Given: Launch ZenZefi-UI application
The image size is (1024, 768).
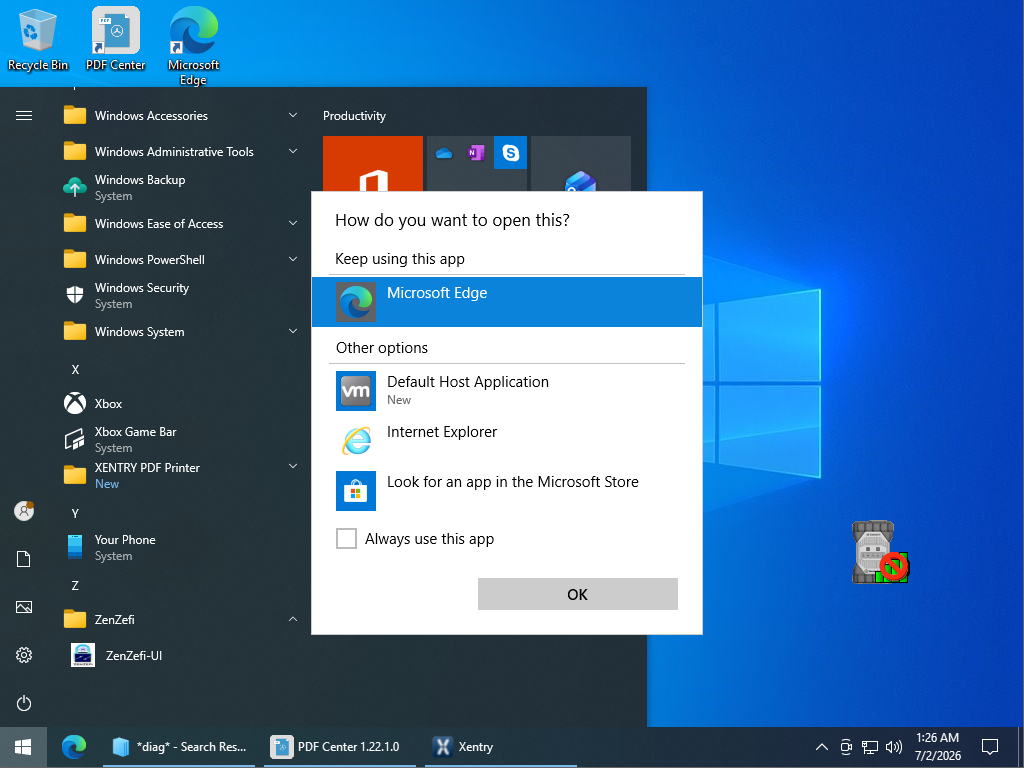Looking at the screenshot, I should [x=182, y=655].
